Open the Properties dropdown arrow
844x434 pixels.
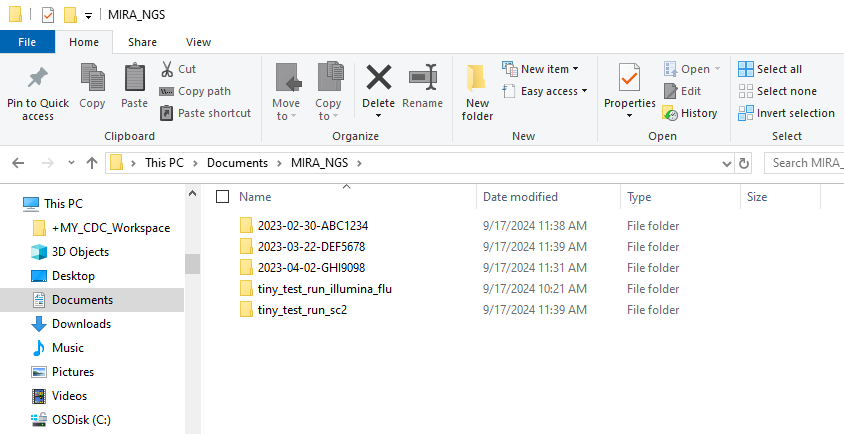pos(629,116)
